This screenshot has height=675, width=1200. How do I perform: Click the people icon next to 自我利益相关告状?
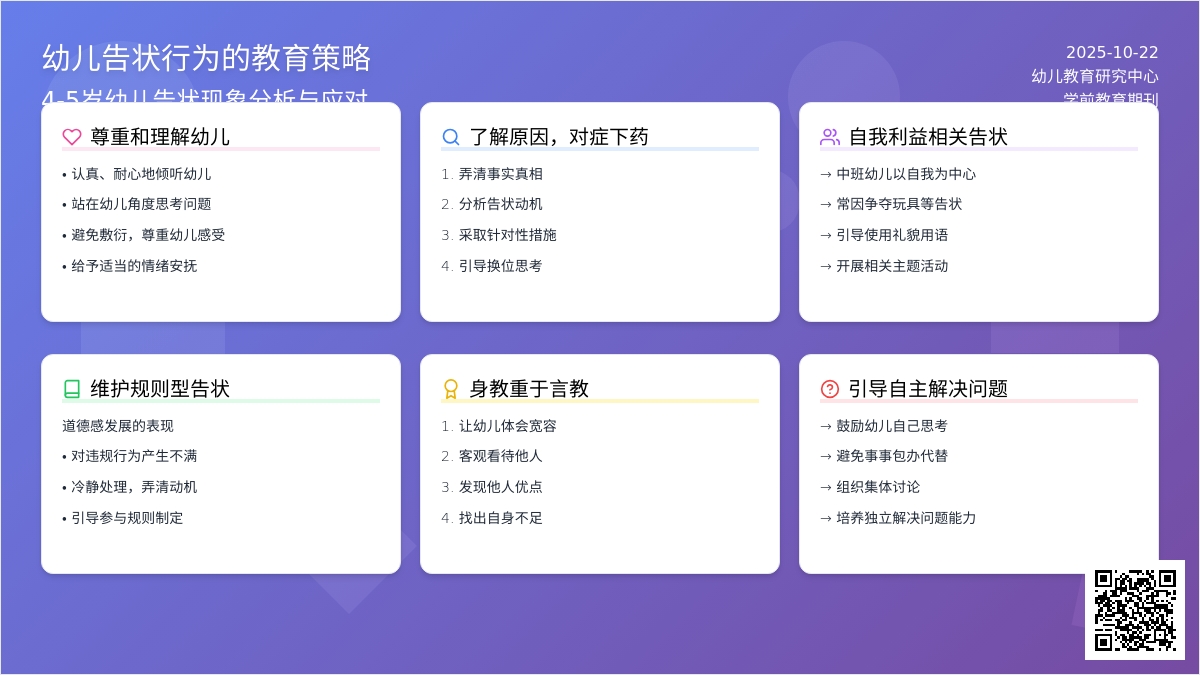coord(829,137)
